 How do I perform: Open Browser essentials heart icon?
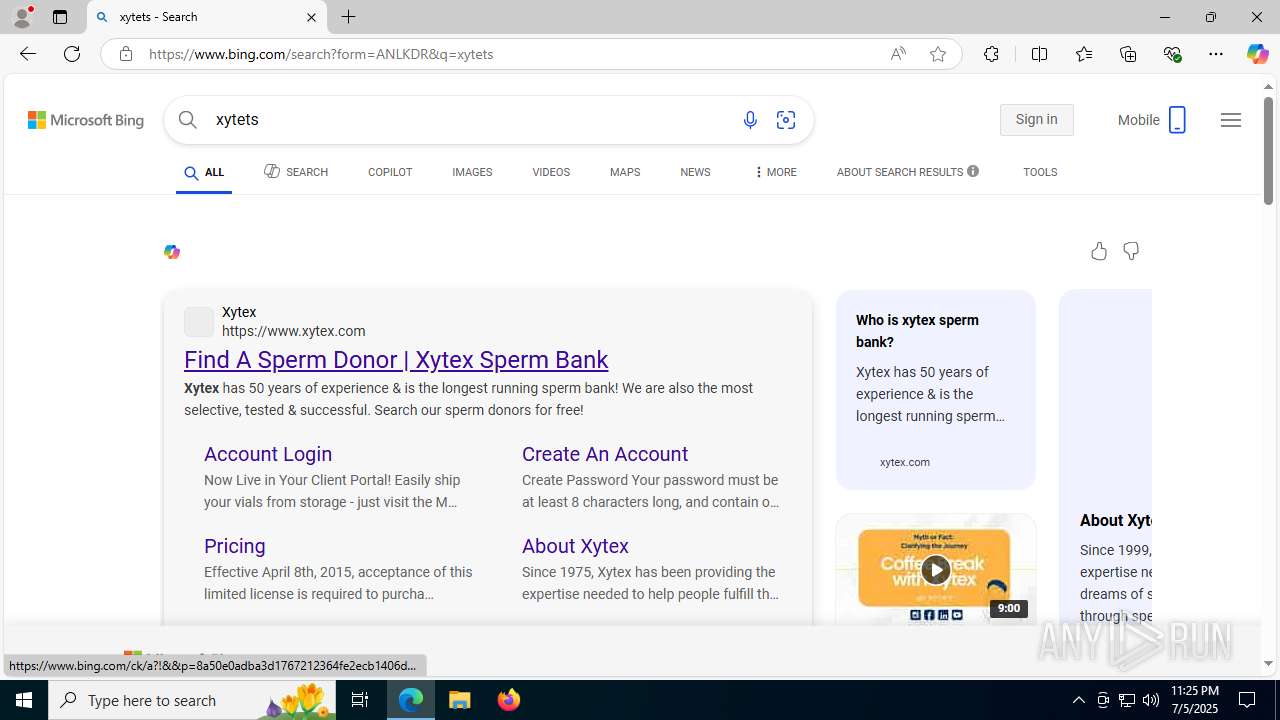coord(1172,54)
